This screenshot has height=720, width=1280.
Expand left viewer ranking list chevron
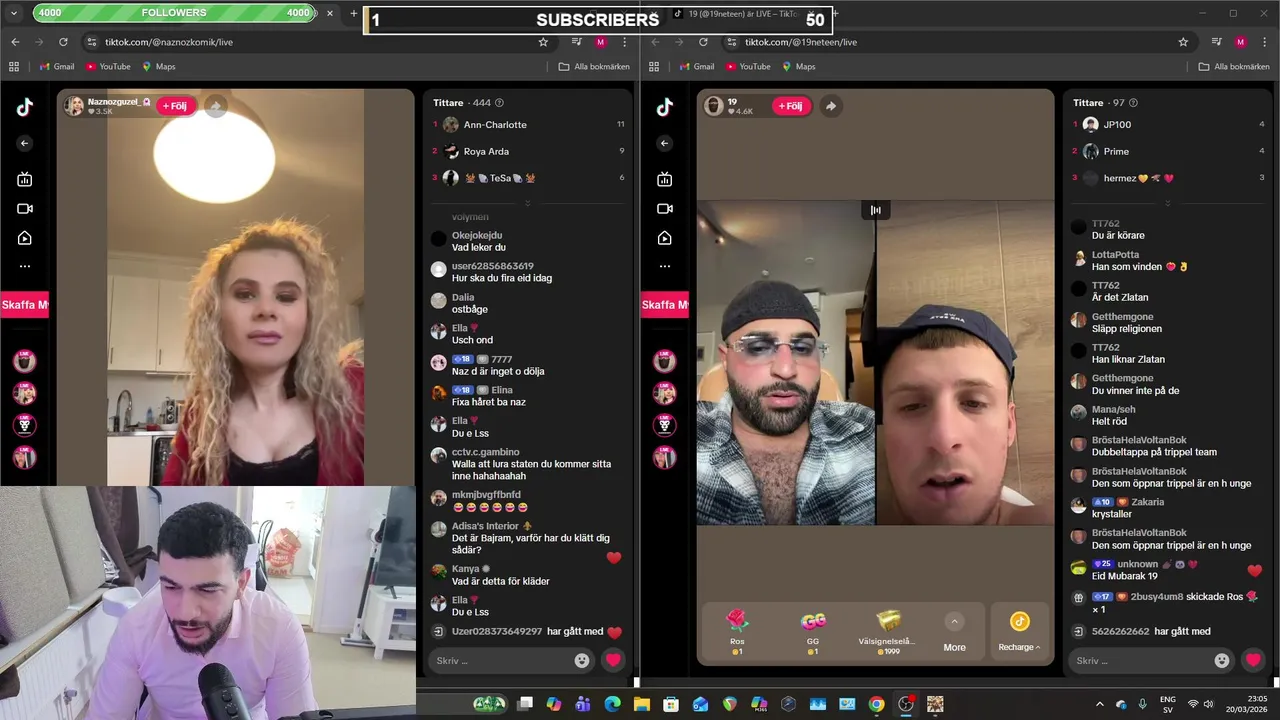tap(527, 203)
